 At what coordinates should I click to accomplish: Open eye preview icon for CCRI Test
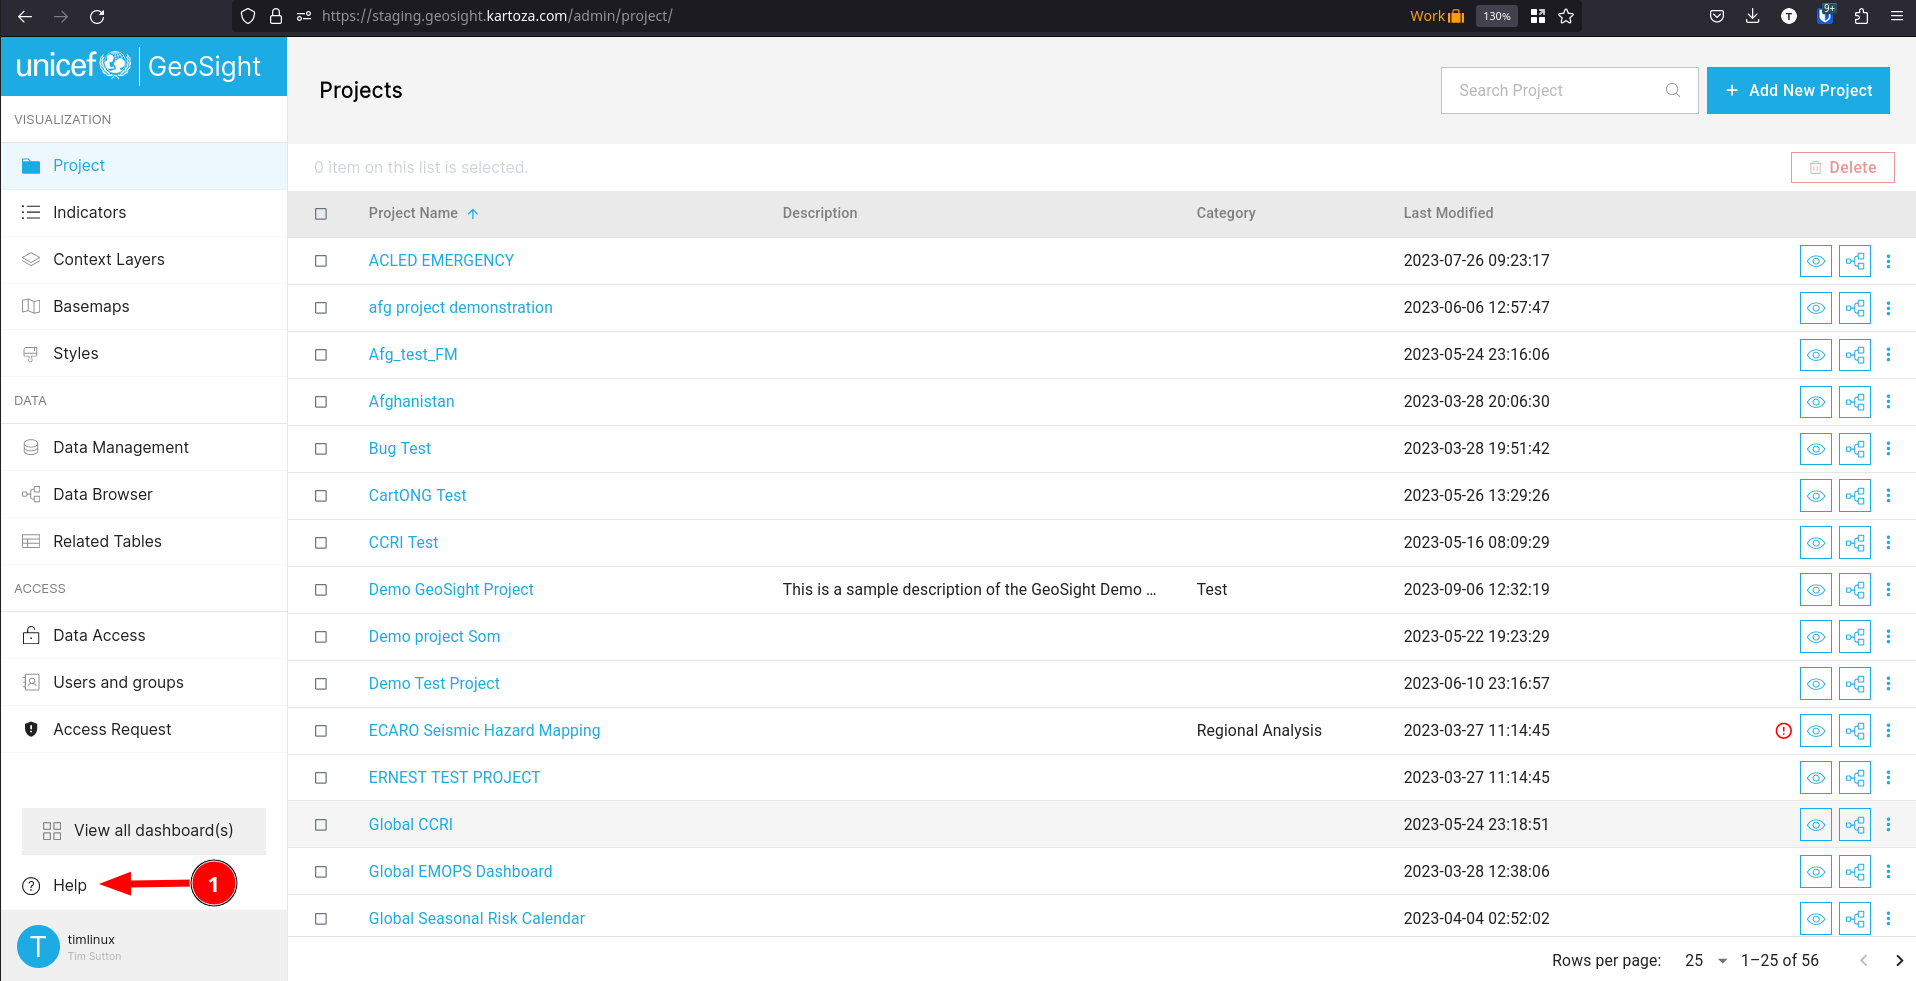[x=1815, y=543]
